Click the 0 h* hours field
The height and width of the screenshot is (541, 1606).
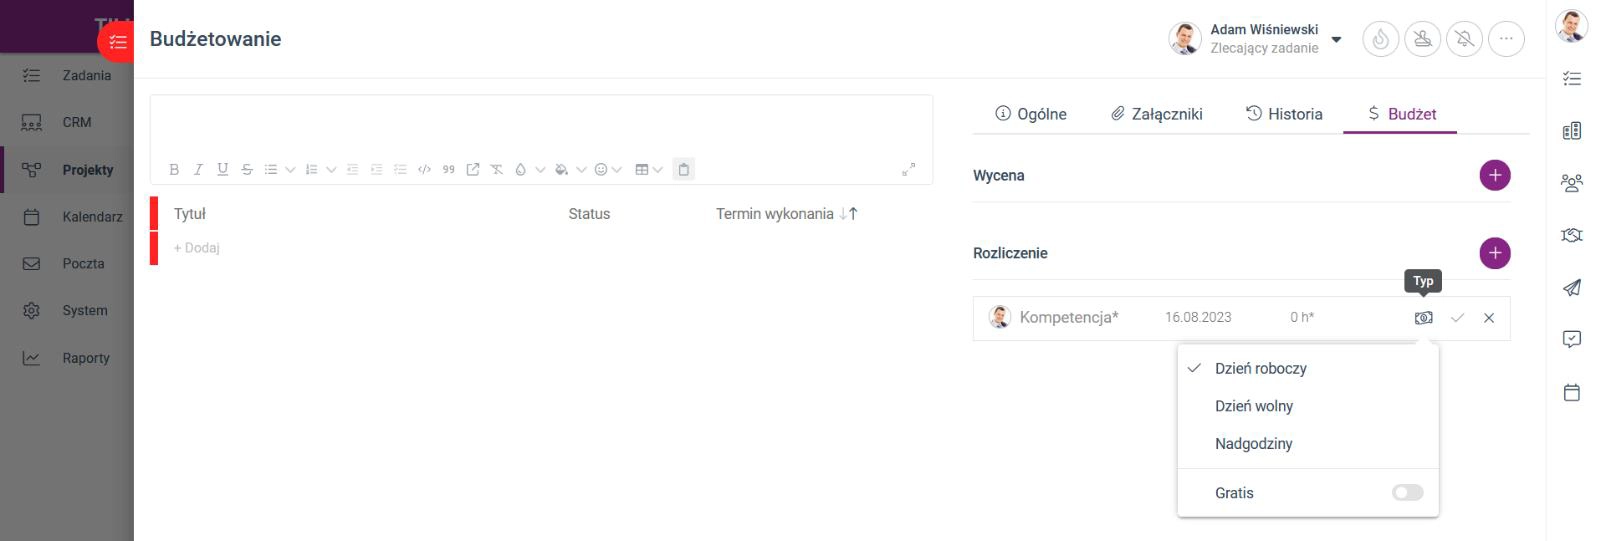[1302, 317]
